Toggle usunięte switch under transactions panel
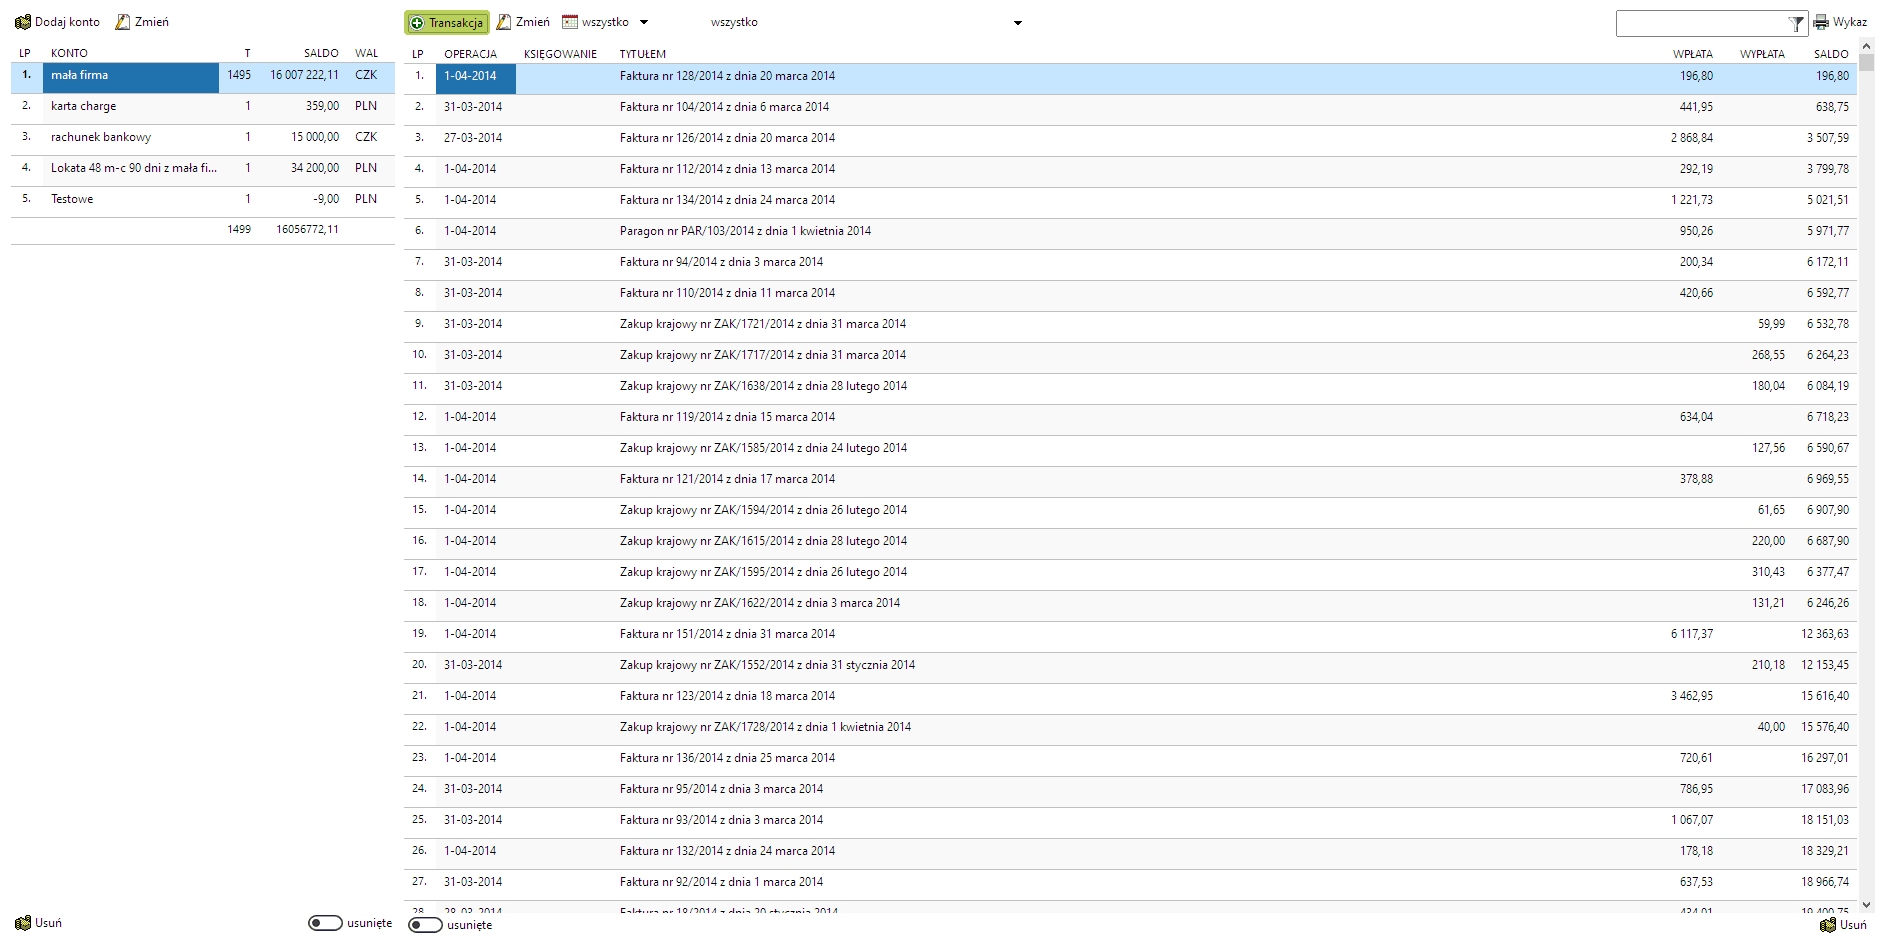Screen dimensions: 1884x944 pyautogui.click(x=425, y=925)
